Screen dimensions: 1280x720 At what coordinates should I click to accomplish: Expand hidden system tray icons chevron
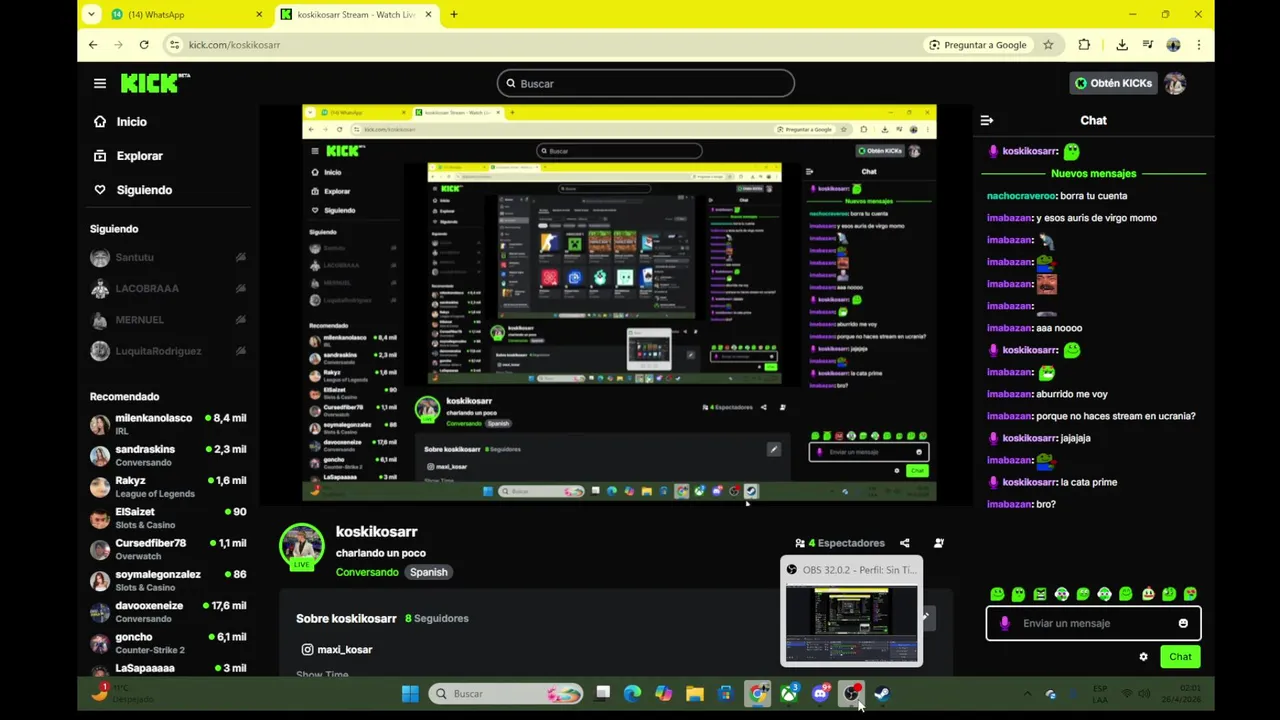pos(1027,693)
